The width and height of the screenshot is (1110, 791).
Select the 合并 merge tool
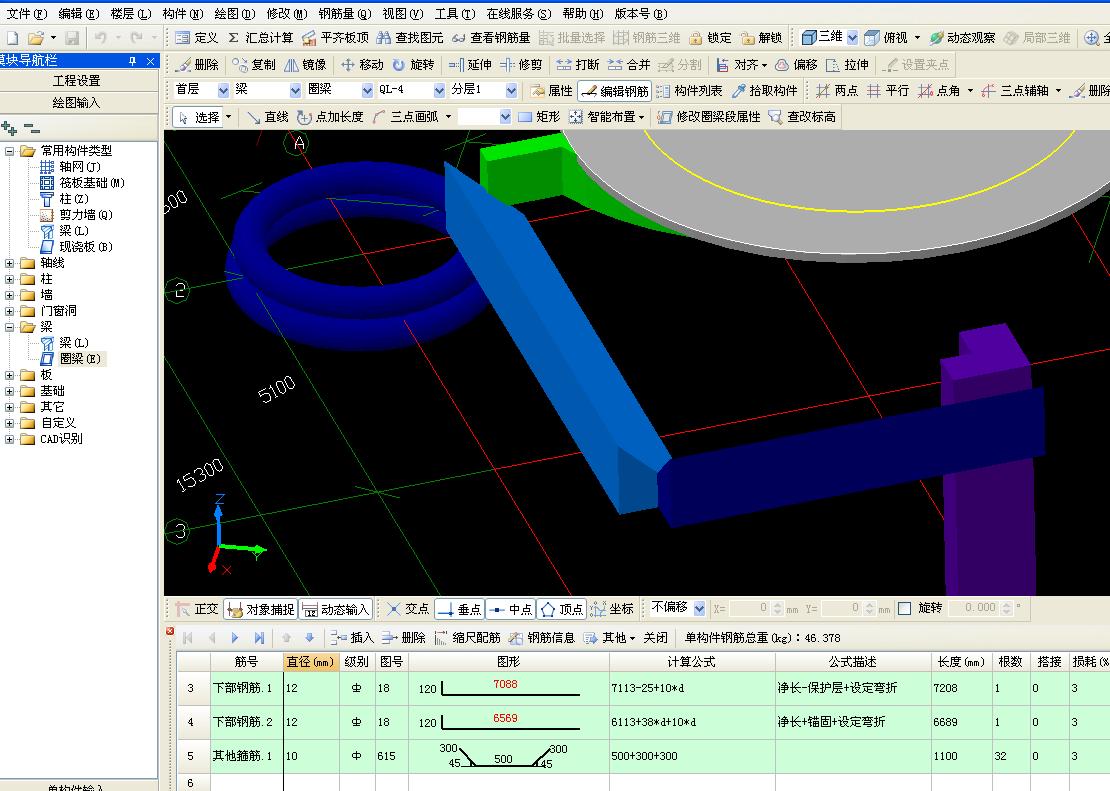click(629, 64)
